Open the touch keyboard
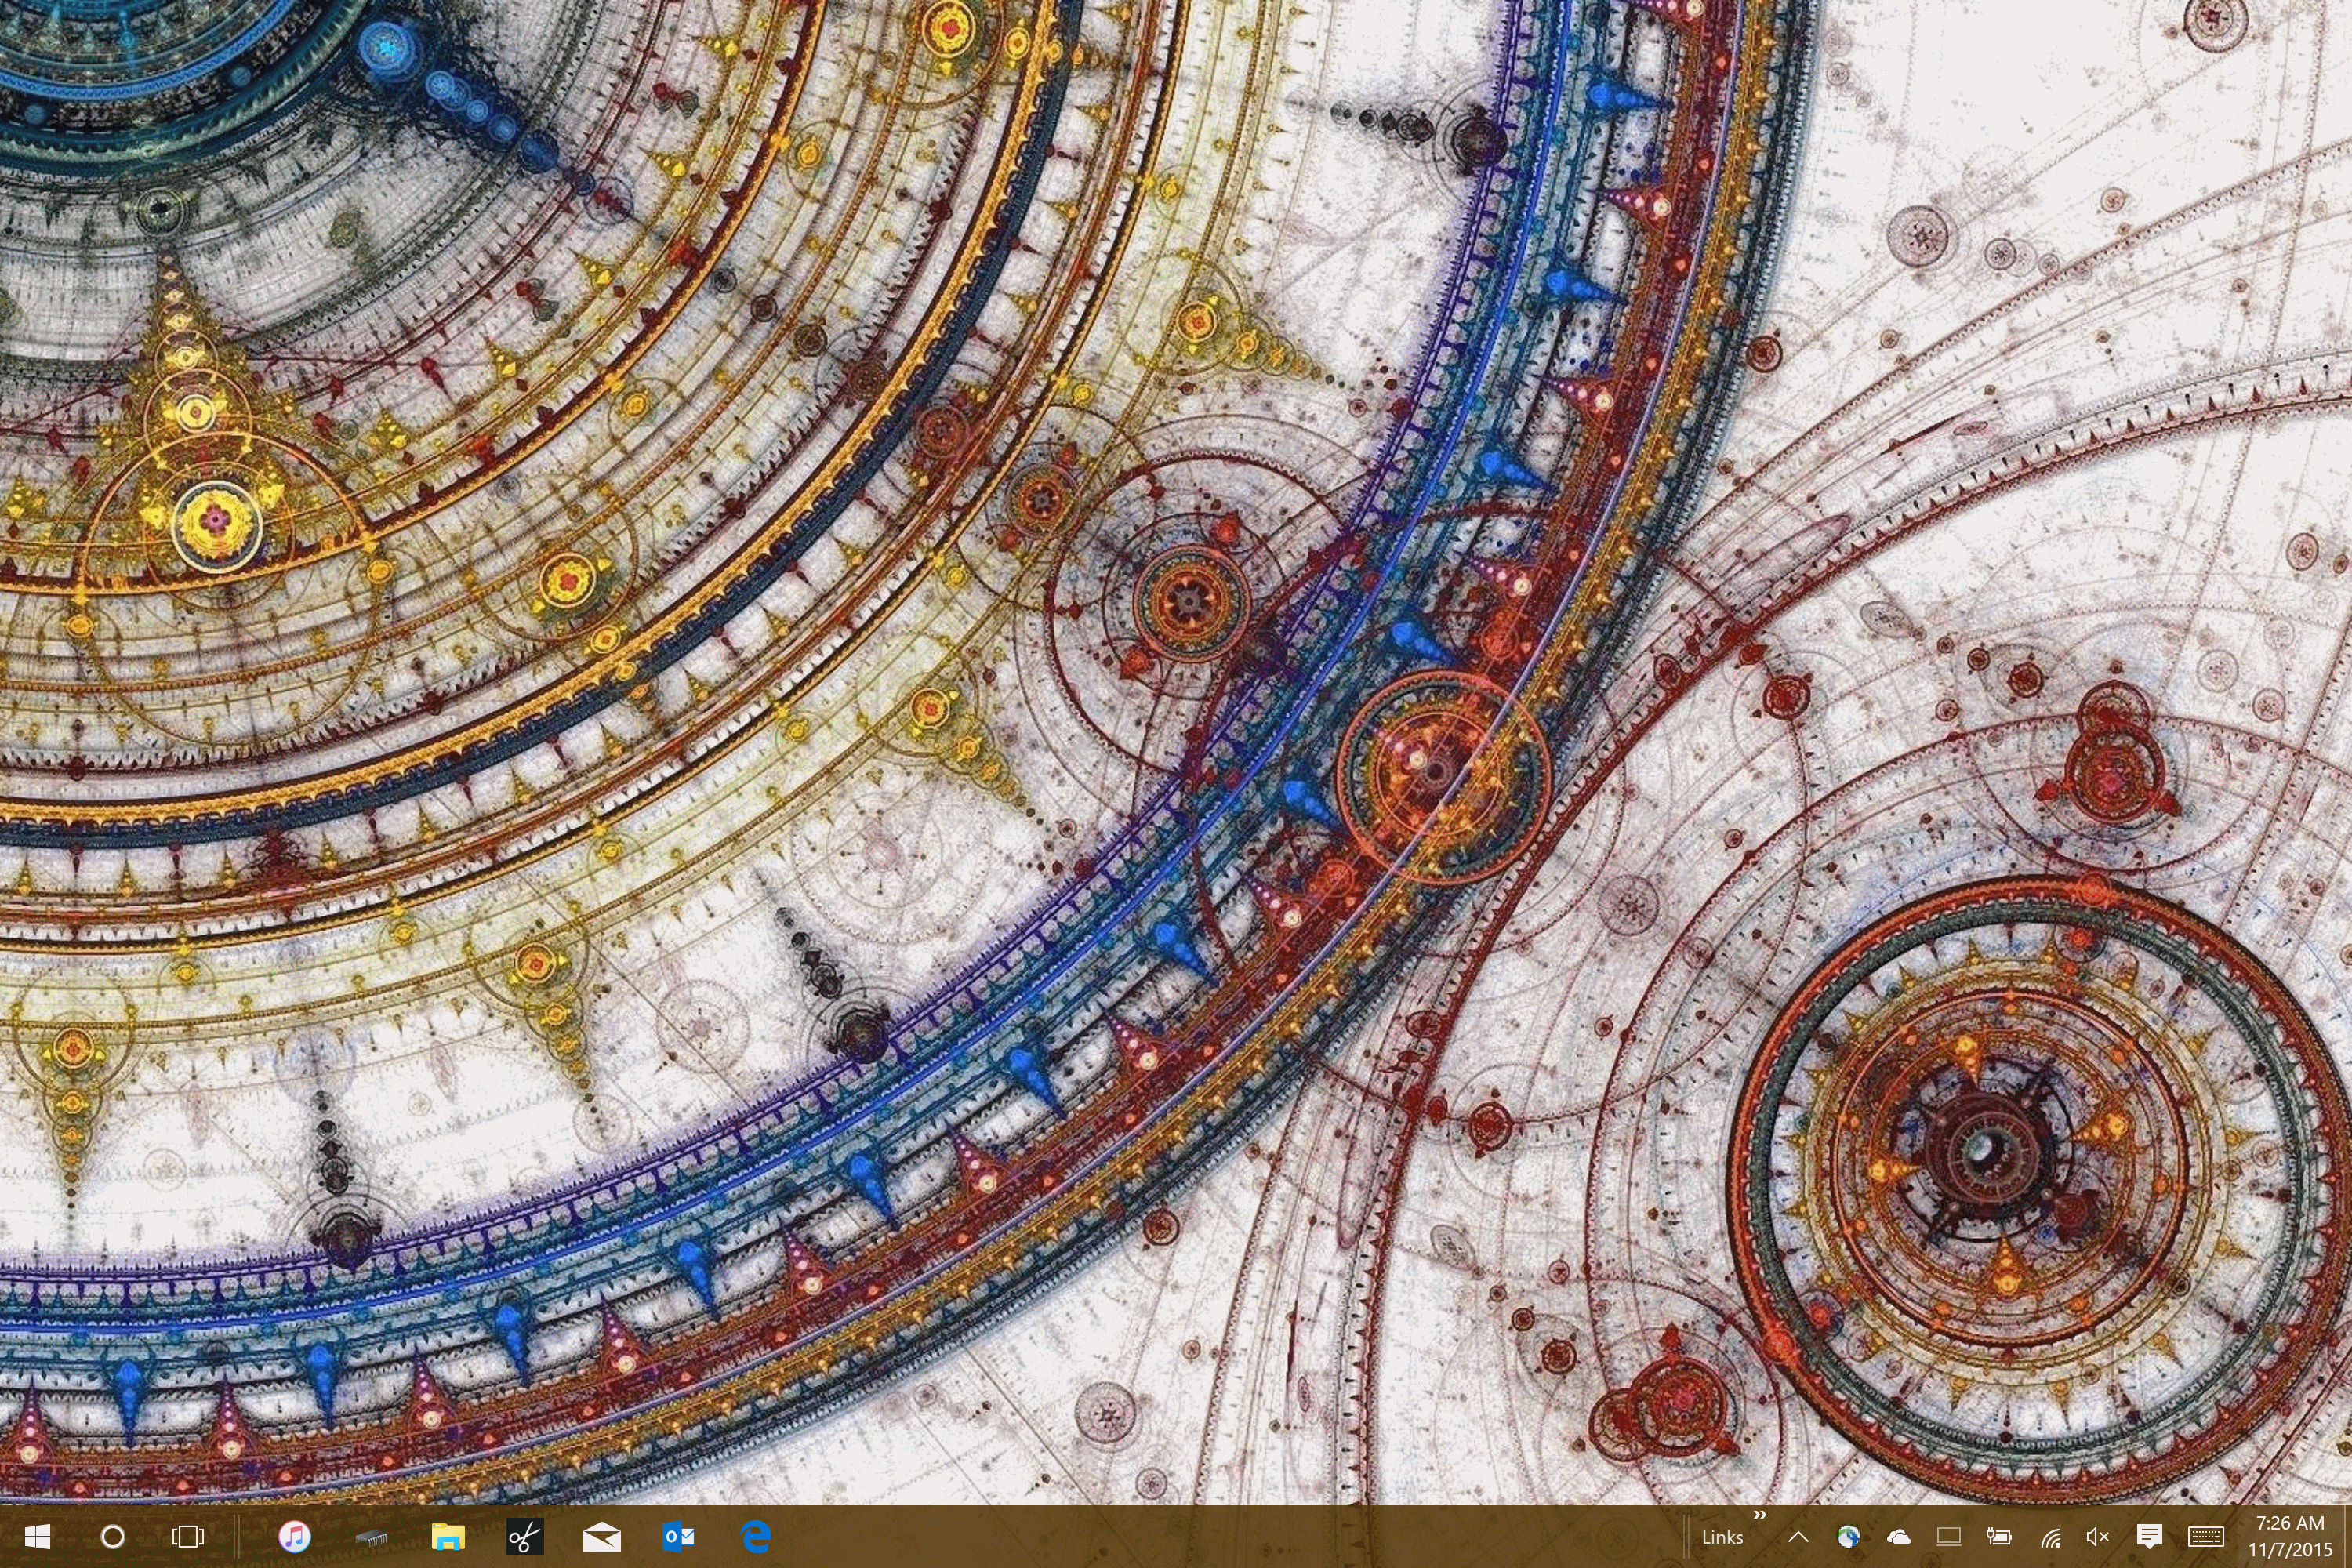The width and height of the screenshot is (2352, 1568). [x=2205, y=1537]
